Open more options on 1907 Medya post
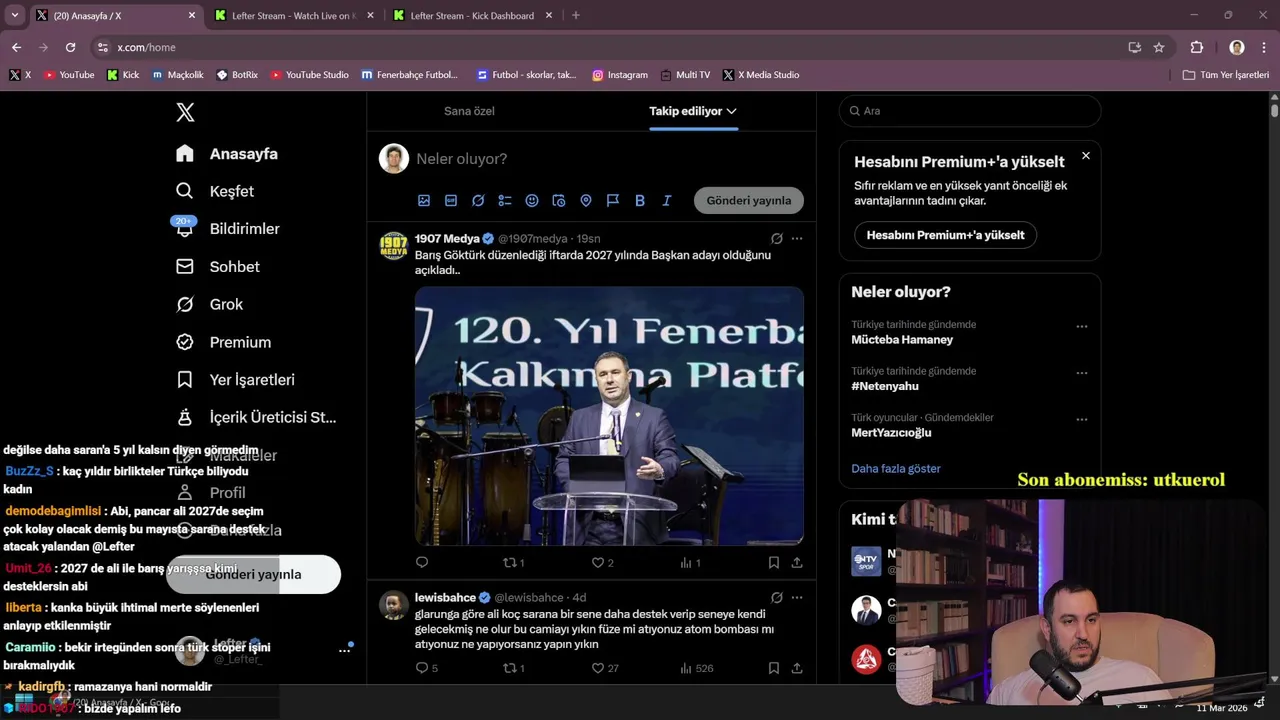Viewport: 1280px width, 720px height. (x=797, y=239)
